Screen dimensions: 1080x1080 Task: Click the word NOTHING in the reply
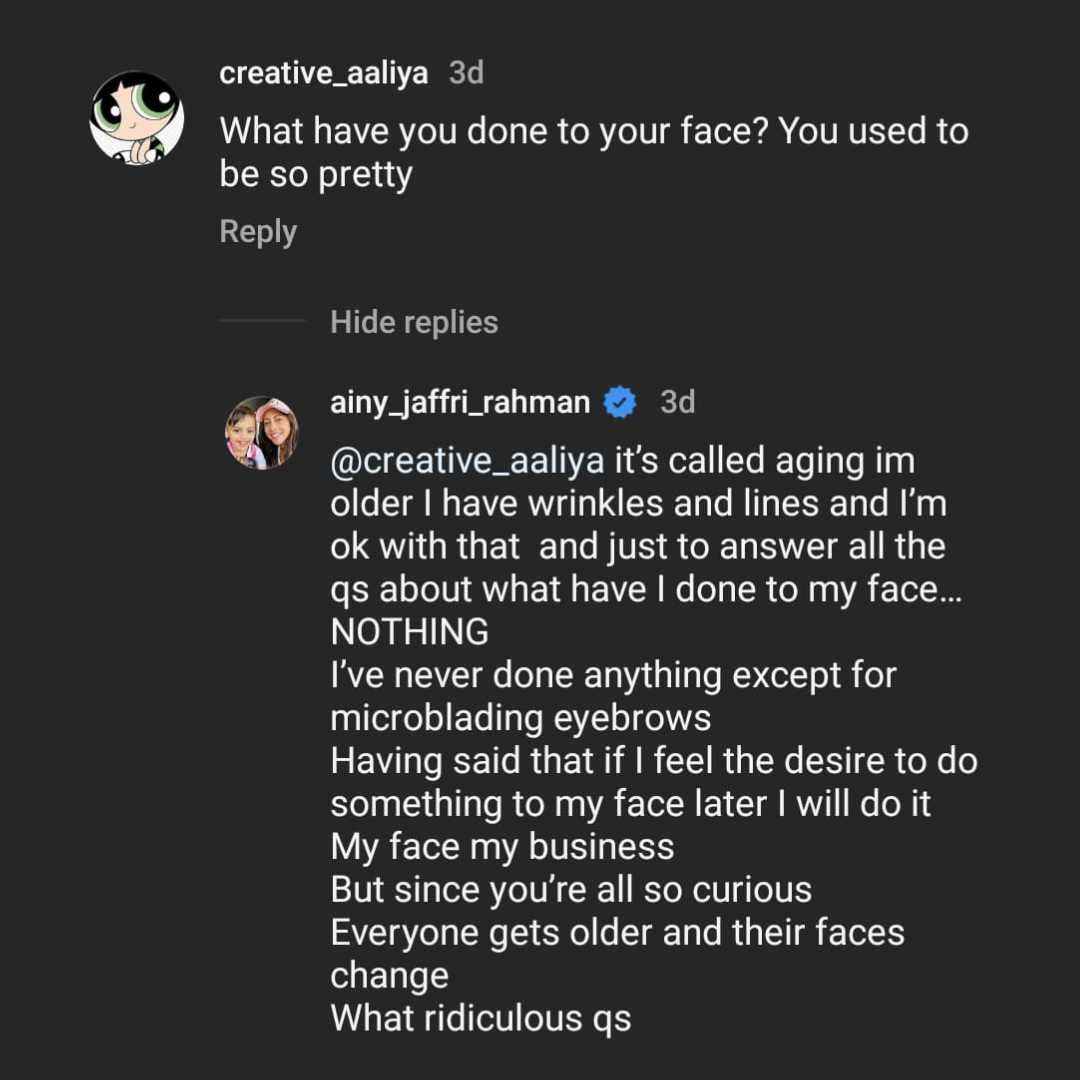click(409, 632)
